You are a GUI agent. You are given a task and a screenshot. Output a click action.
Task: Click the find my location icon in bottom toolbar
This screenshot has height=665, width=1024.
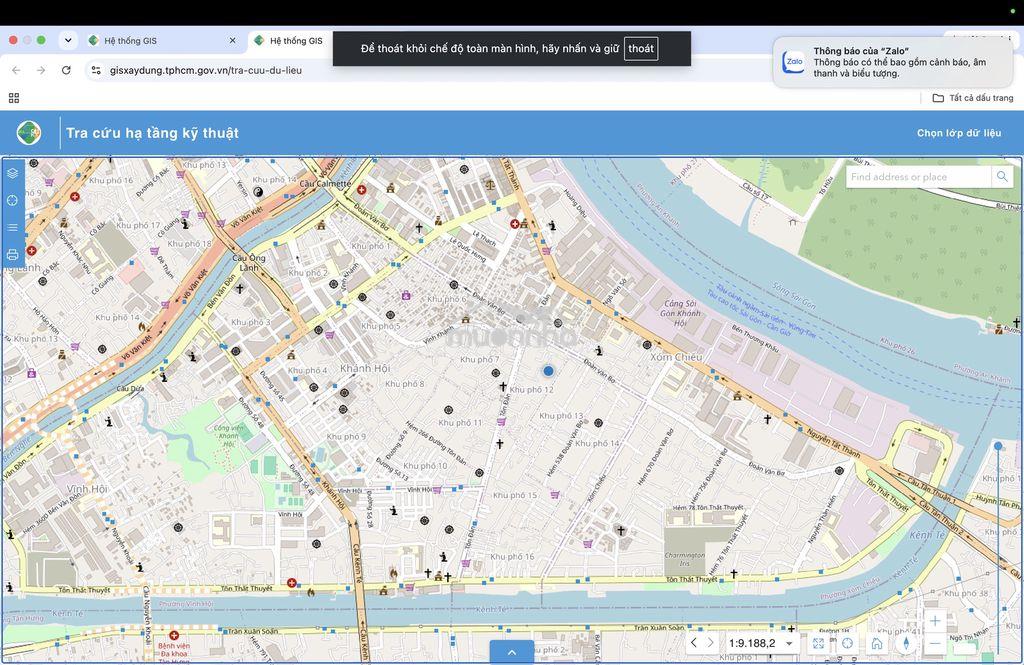[848, 643]
